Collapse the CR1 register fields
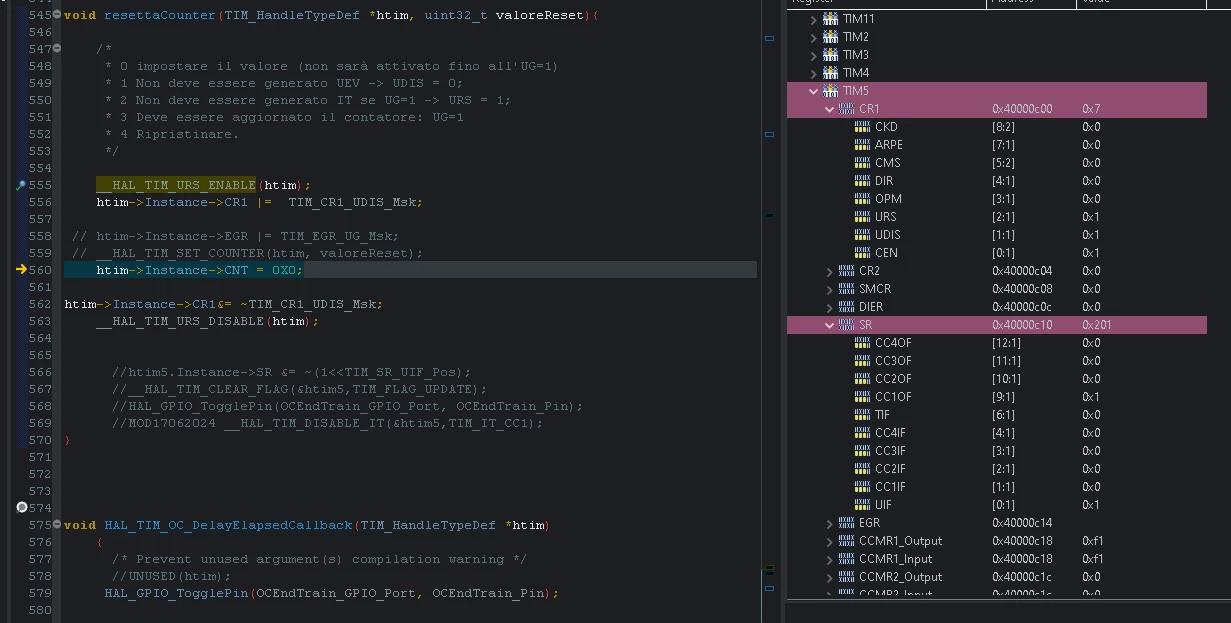This screenshot has height=623, width=1231. [x=829, y=109]
